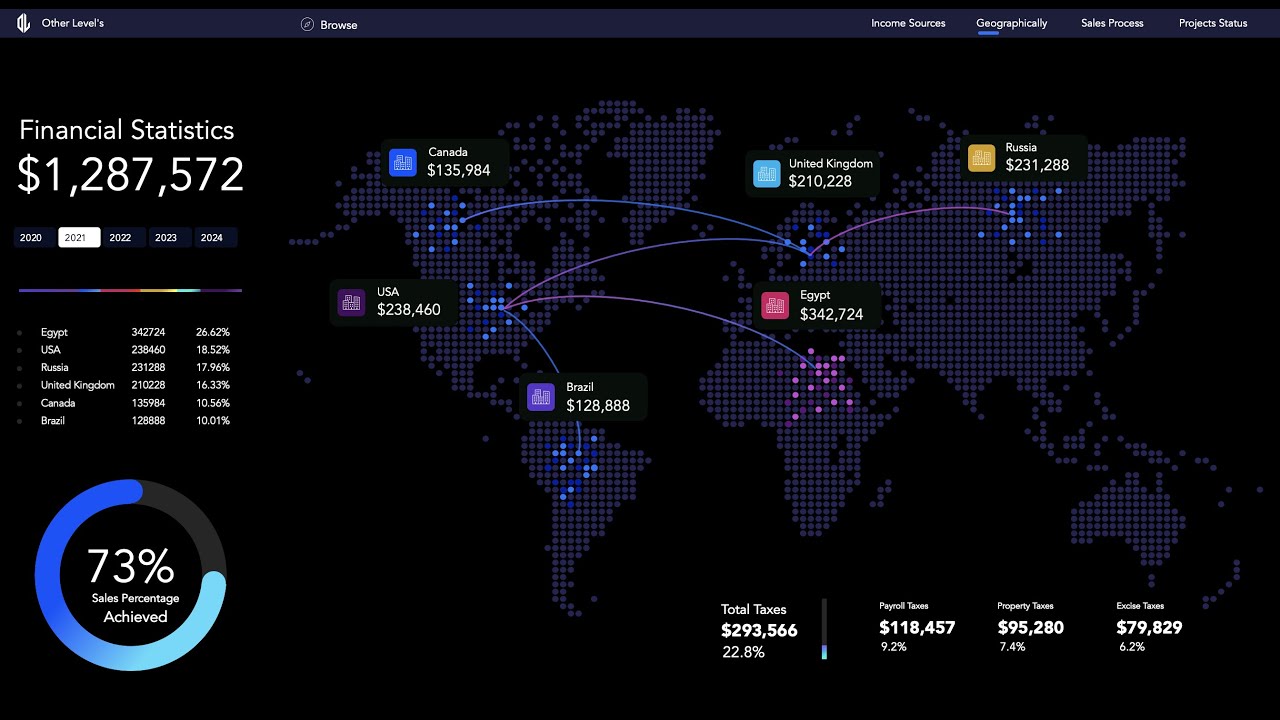The image size is (1280, 720).
Task: Click the USA building icon
Action: tap(351, 302)
